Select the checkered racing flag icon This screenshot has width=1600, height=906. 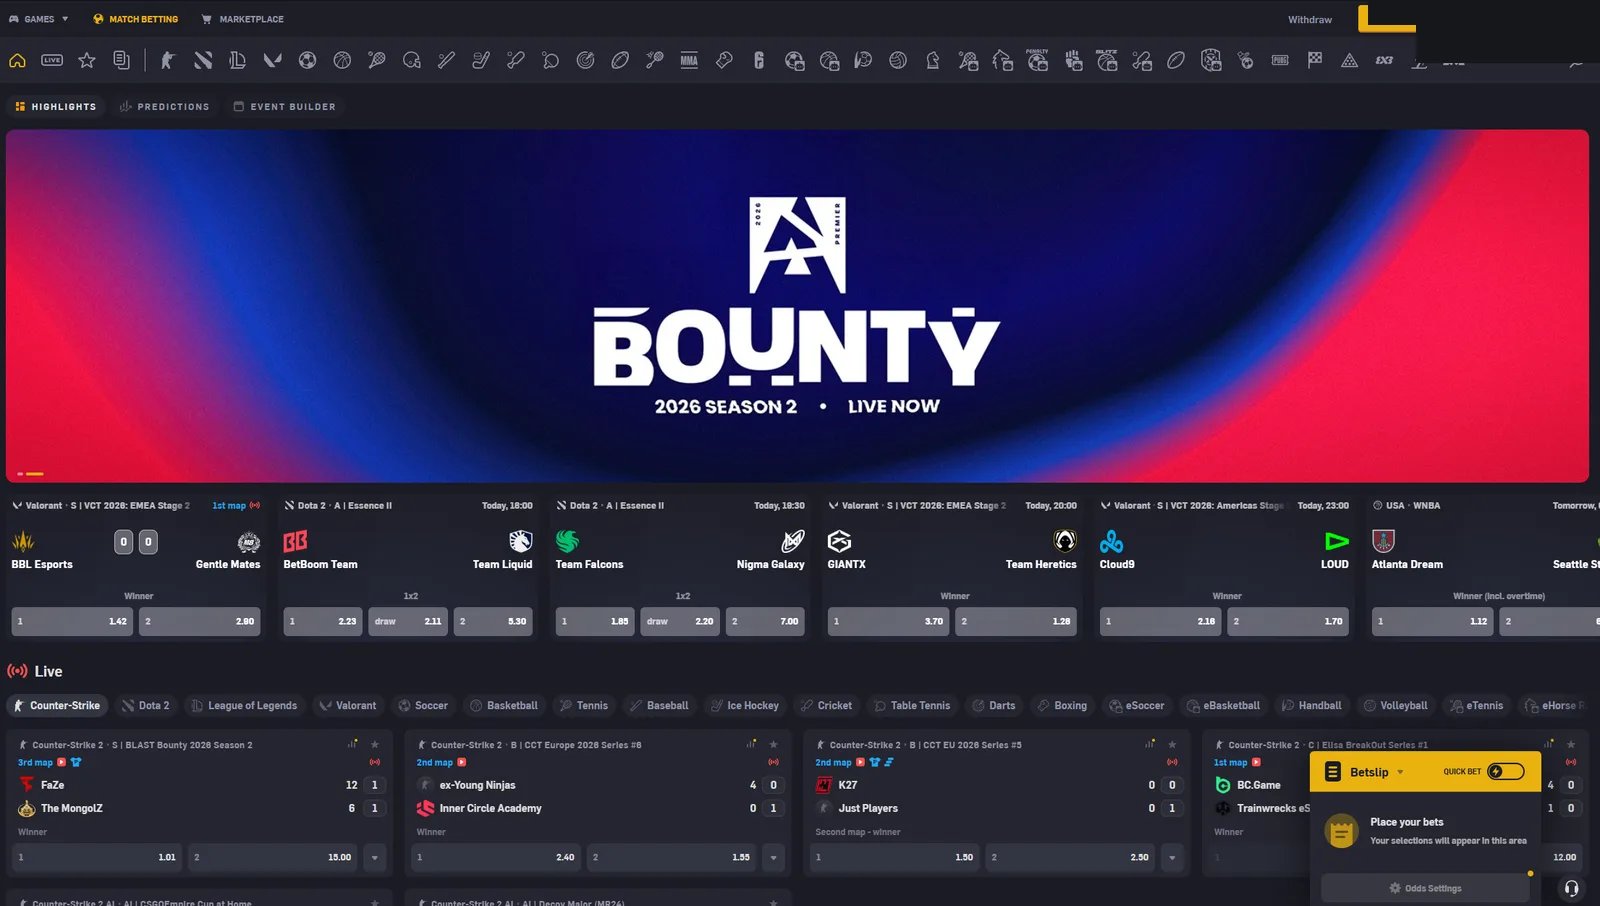(1315, 60)
